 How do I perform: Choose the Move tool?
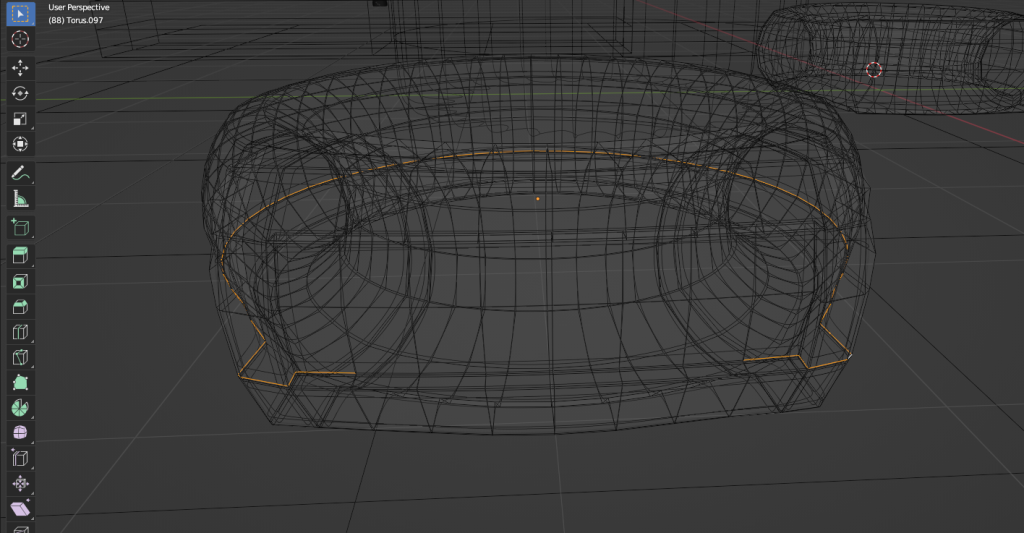(20, 67)
